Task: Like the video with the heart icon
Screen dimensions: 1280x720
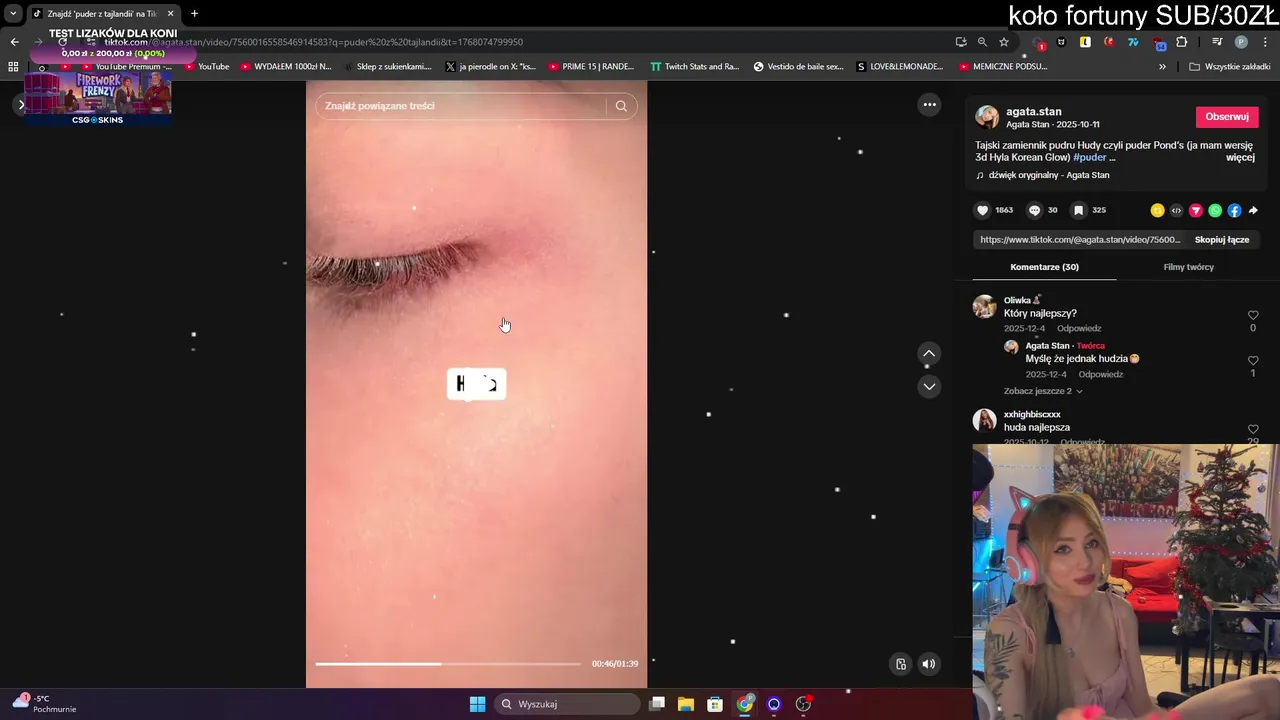Action: (983, 210)
